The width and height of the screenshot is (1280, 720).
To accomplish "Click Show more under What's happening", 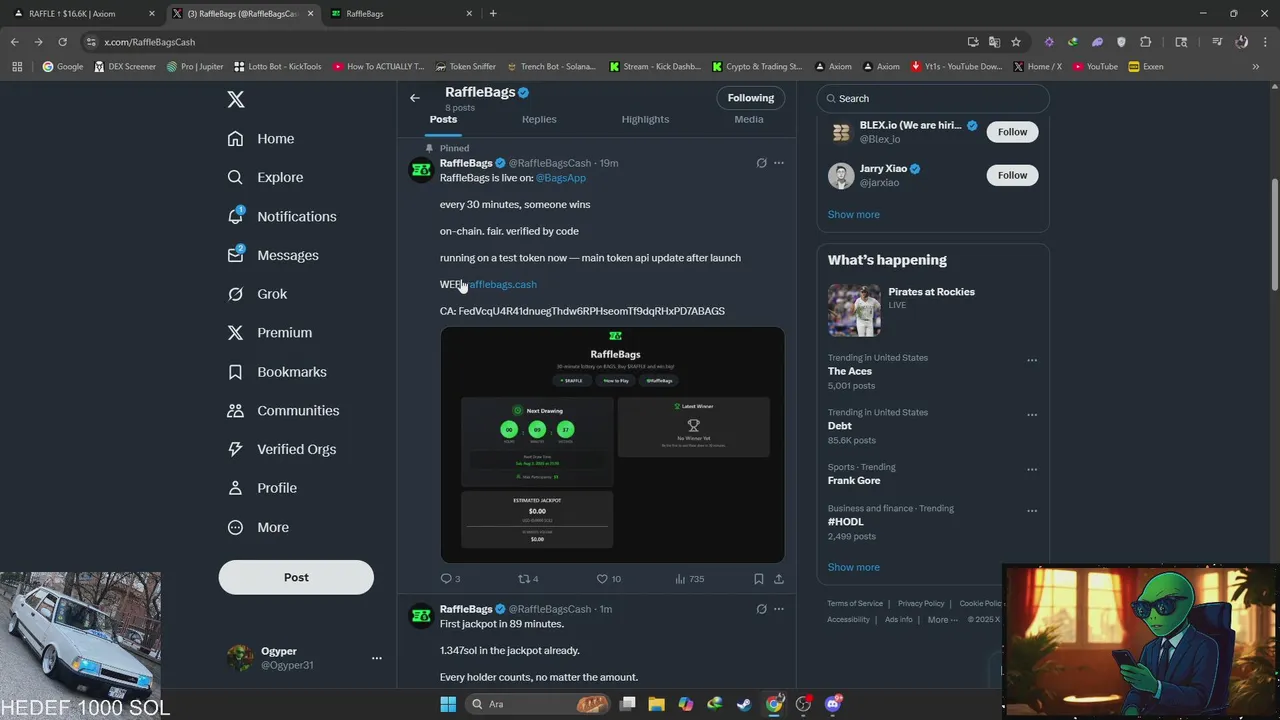I will pyautogui.click(x=854, y=567).
